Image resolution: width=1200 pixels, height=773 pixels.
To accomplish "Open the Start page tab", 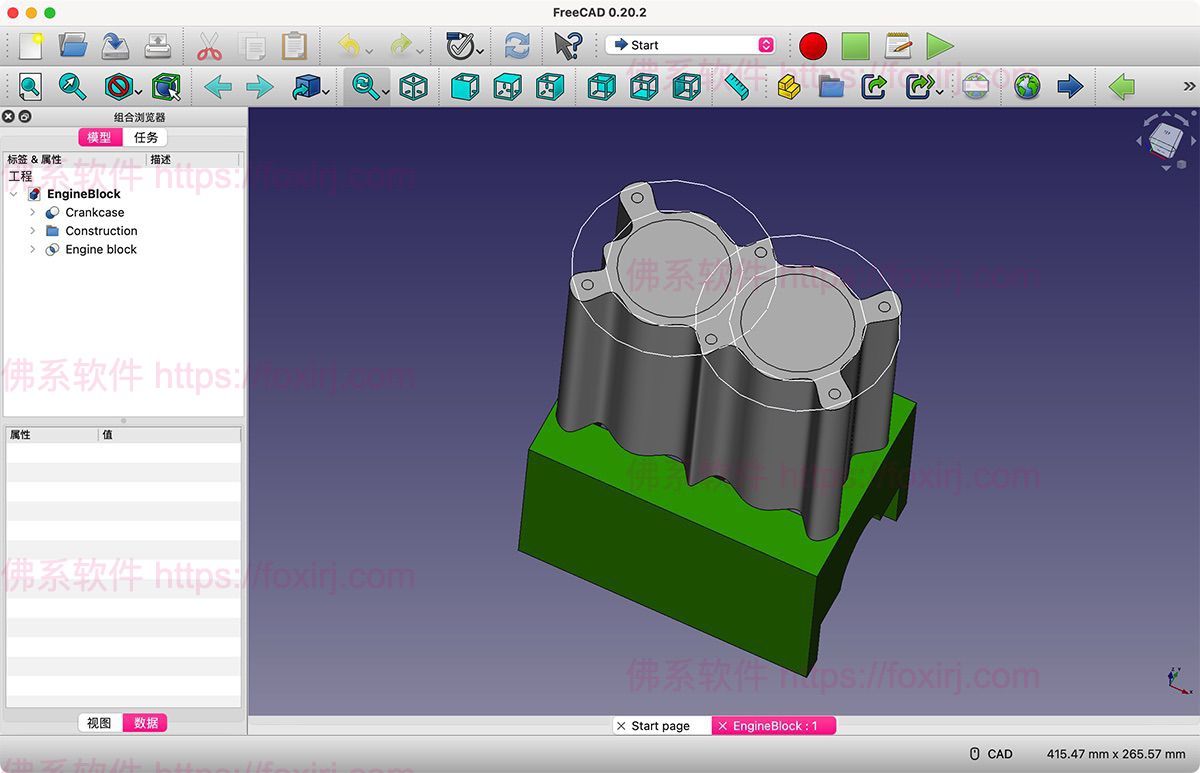I will 660,726.
